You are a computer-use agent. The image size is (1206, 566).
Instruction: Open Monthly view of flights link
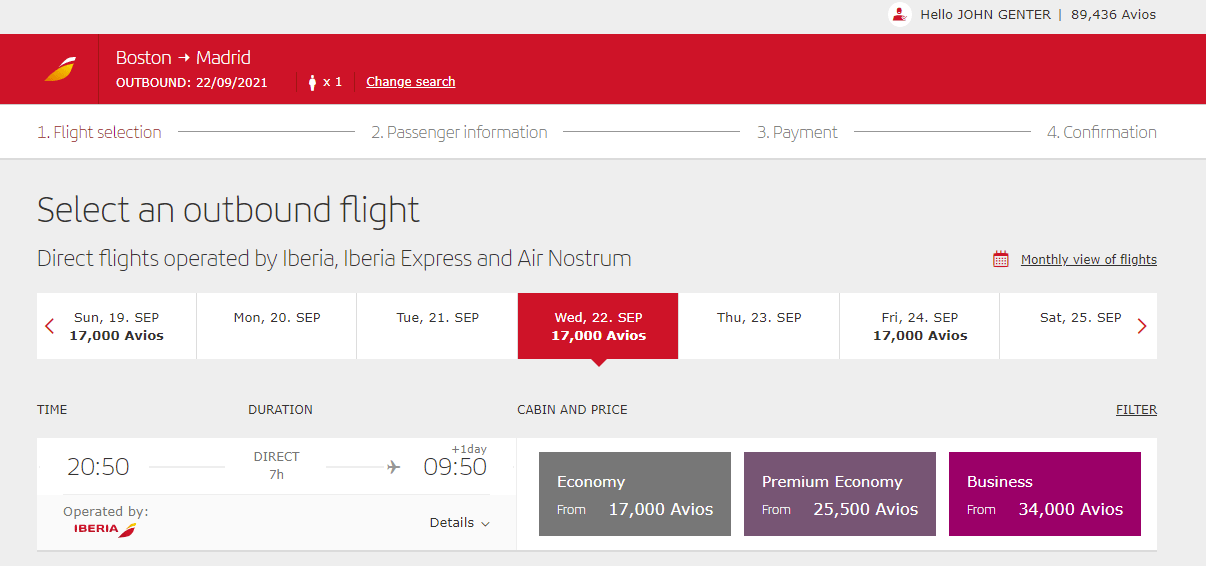coord(1088,260)
